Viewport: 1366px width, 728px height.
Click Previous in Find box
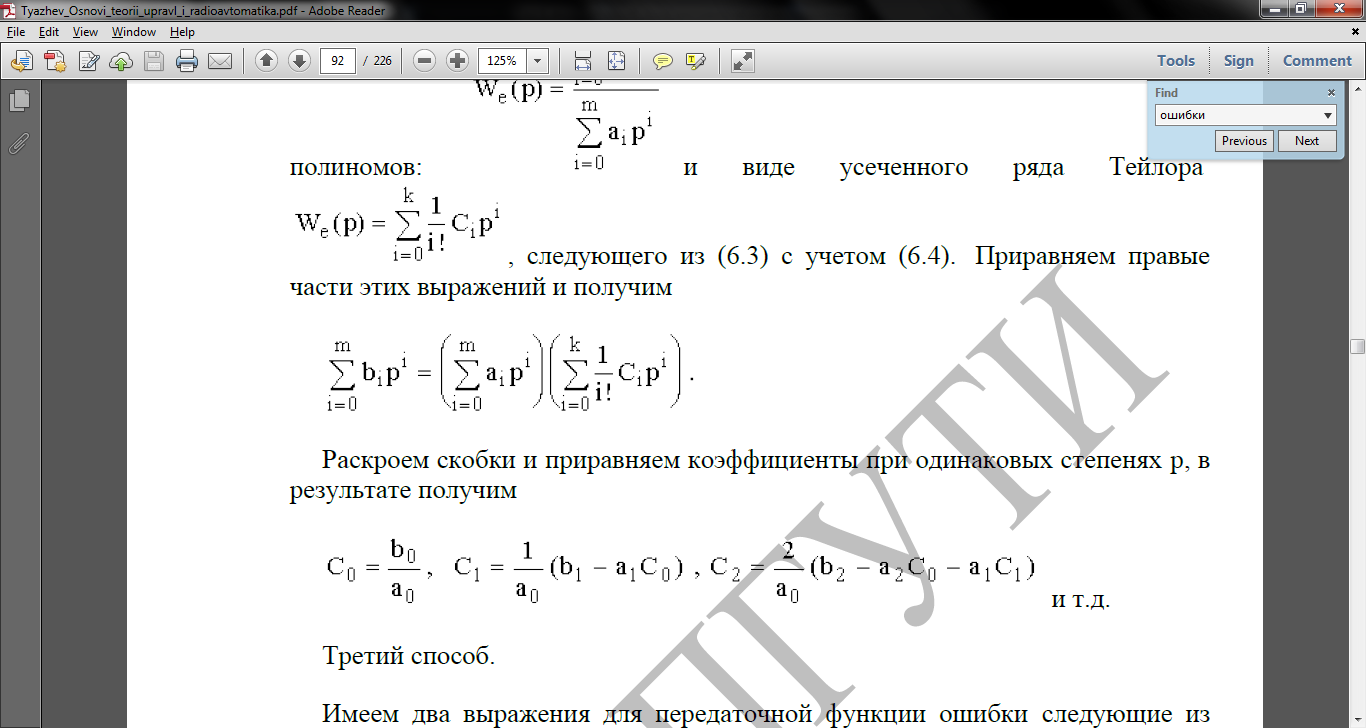1244,141
